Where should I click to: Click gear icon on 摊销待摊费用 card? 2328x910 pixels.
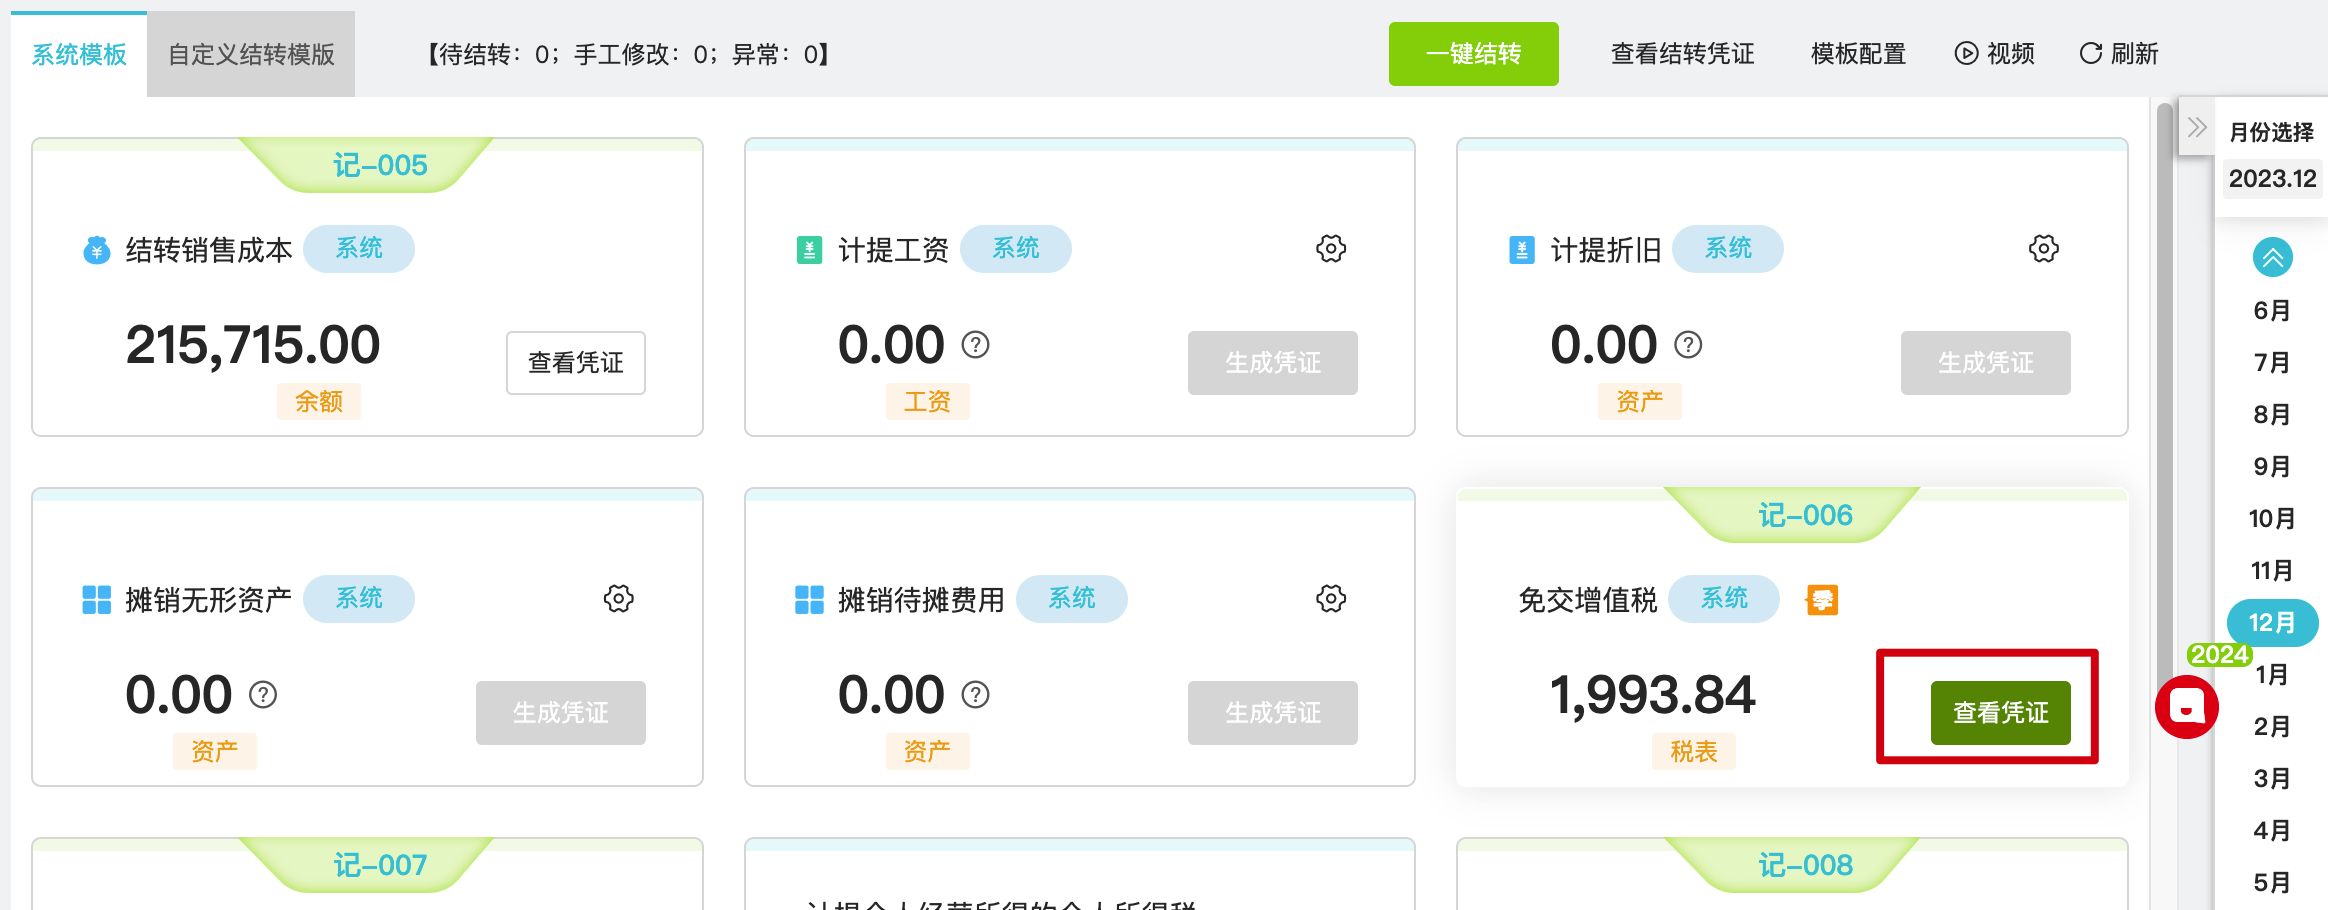1330,599
